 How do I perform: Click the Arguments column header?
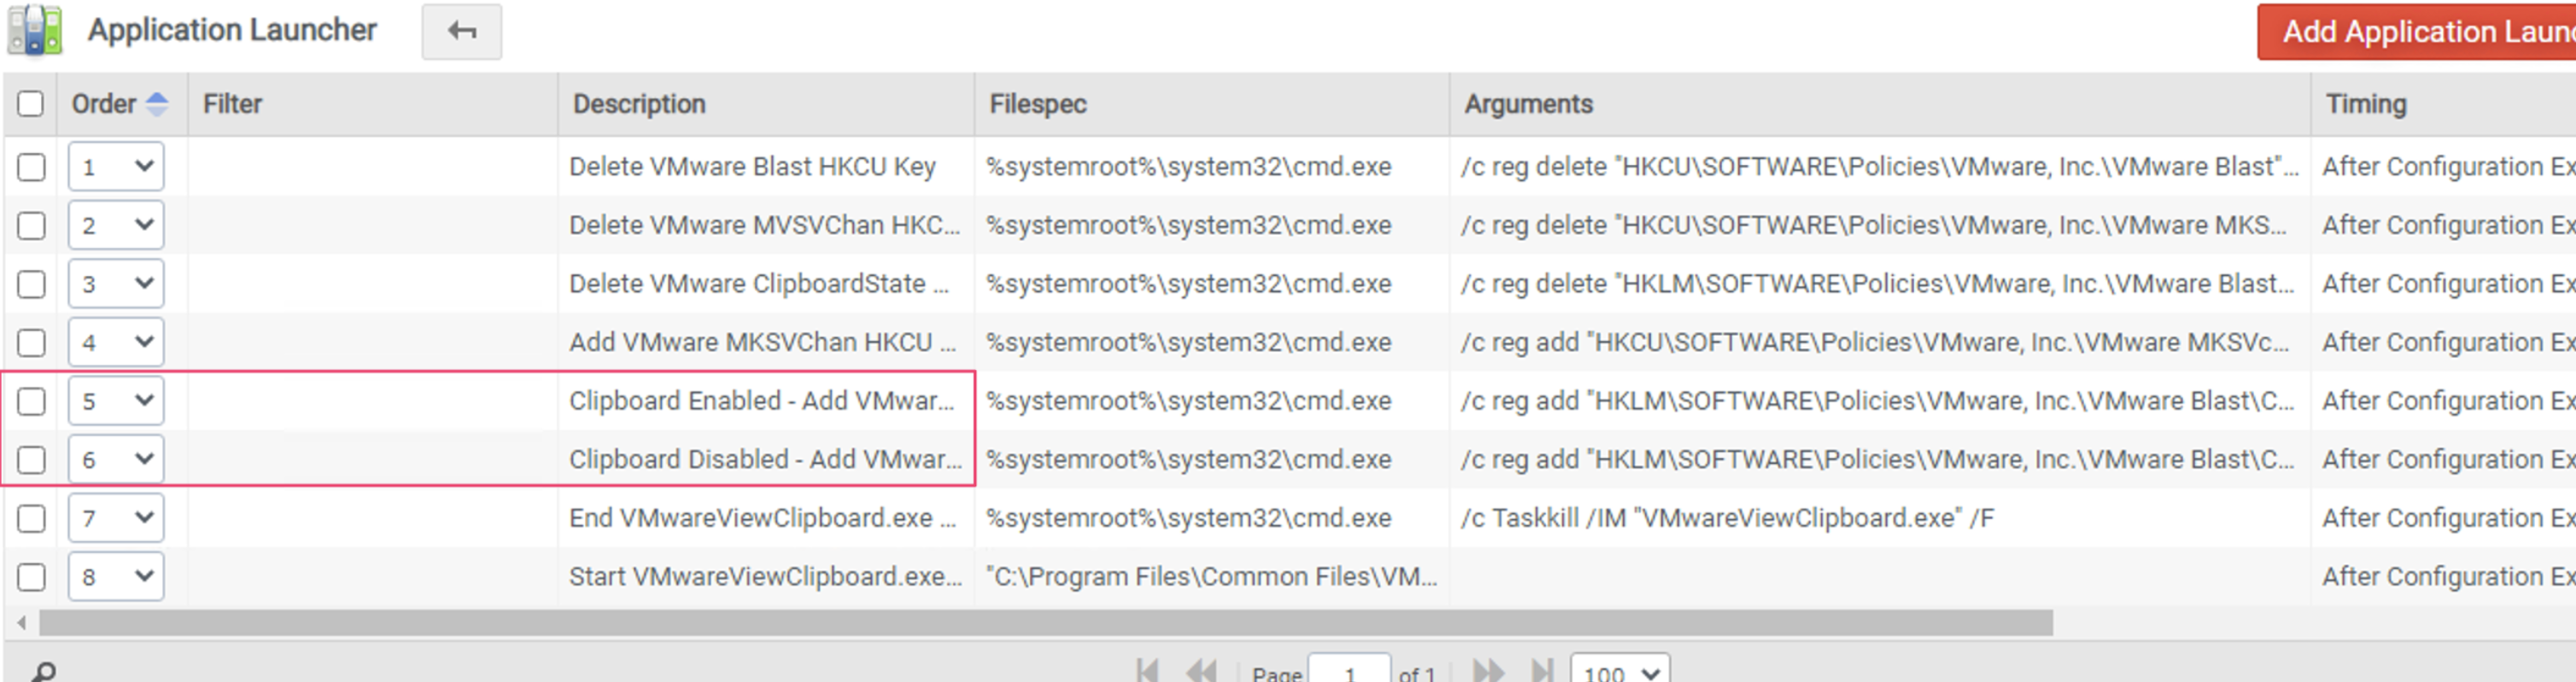1528,103
